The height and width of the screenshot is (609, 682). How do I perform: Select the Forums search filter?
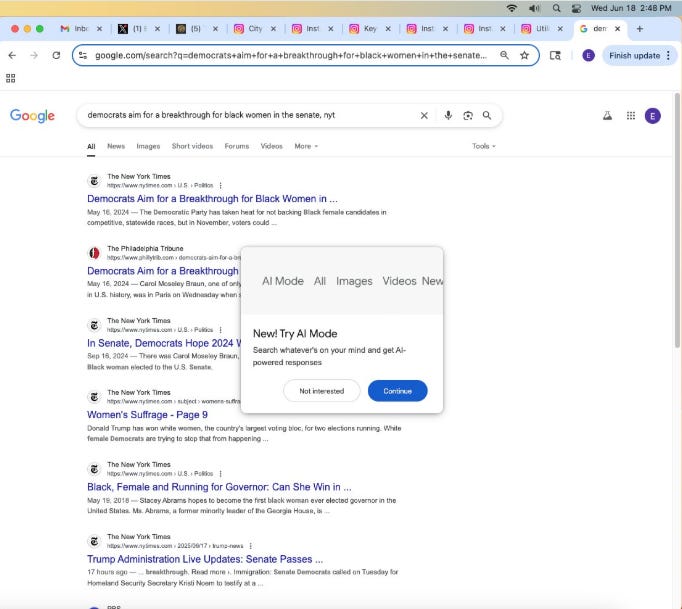237,146
